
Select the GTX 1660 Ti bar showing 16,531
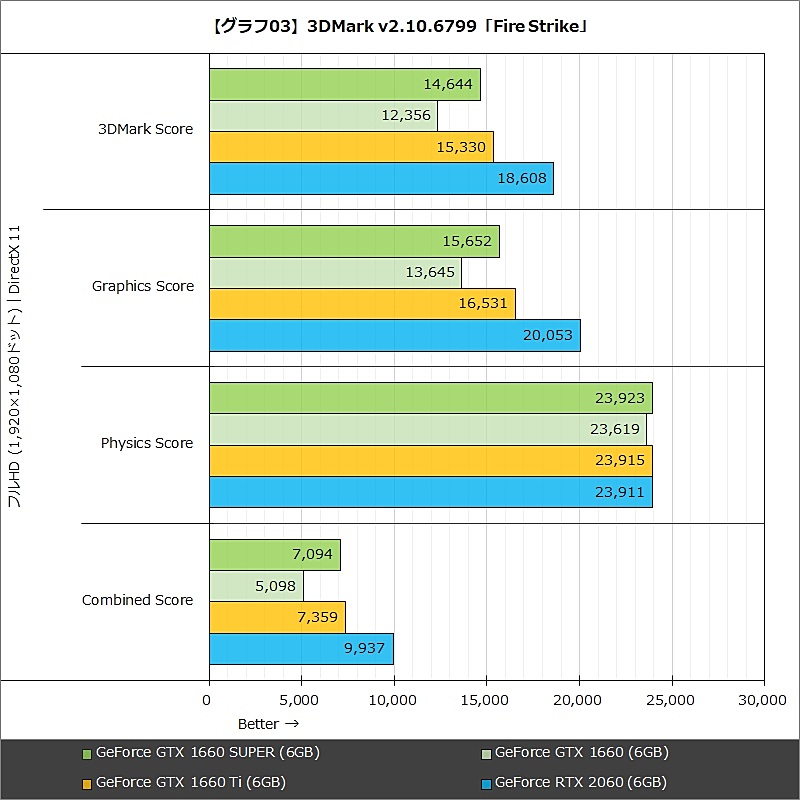(x=360, y=300)
